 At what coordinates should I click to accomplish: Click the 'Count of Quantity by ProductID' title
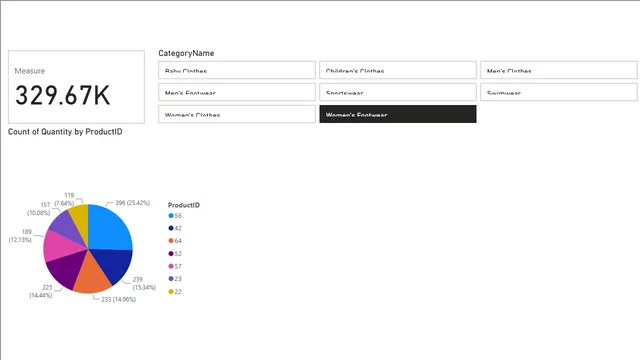click(65, 132)
